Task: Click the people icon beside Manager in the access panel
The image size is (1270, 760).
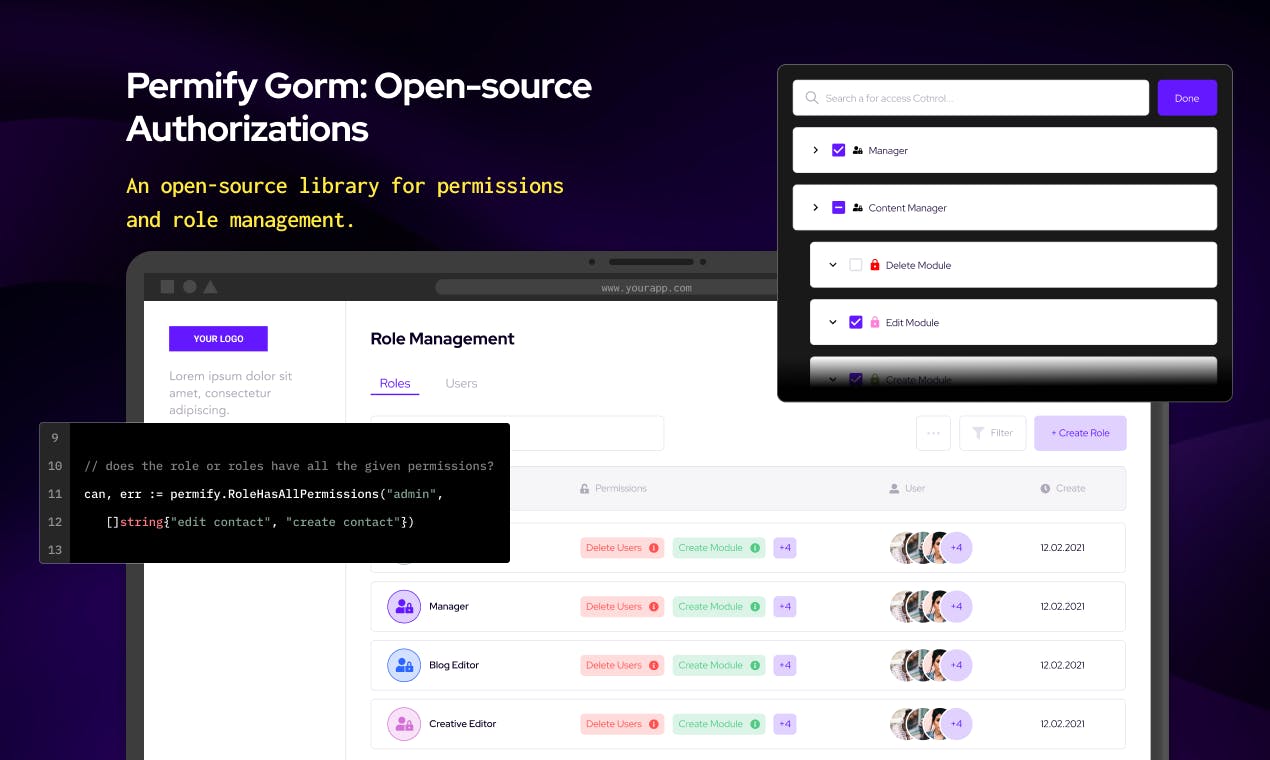Action: (858, 150)
